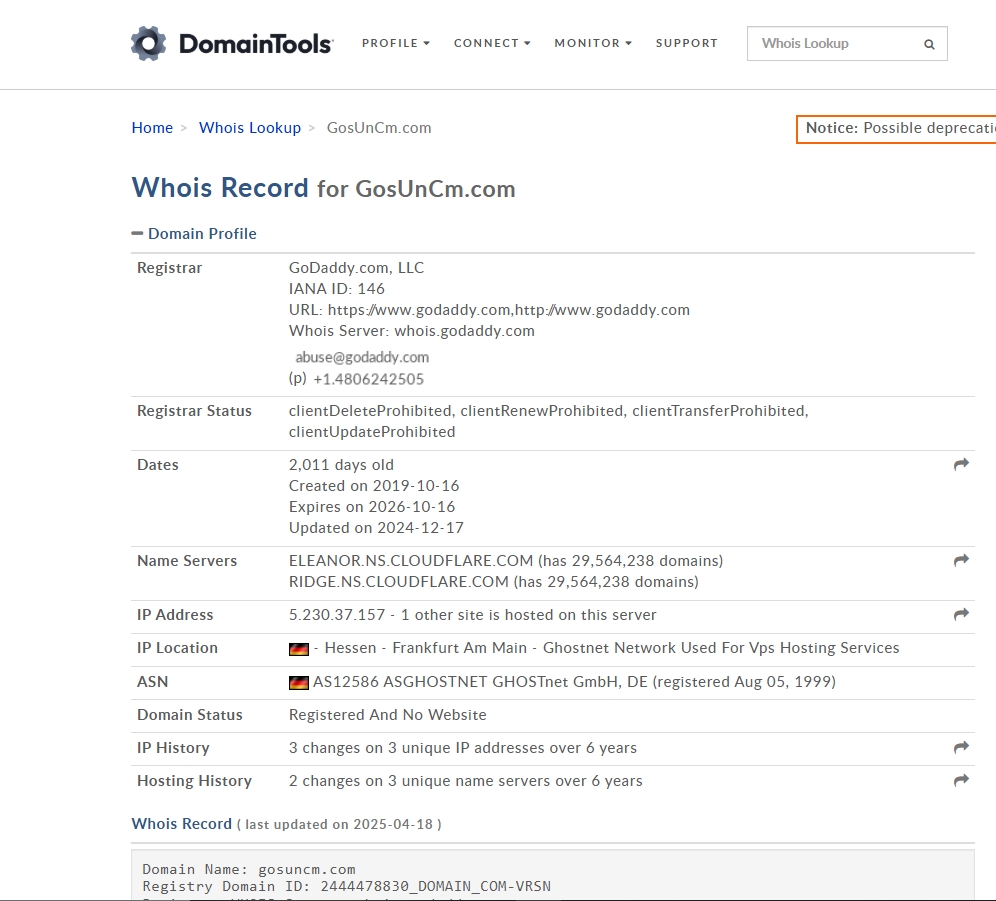Select the clientDeleteProhibited status text
996x901 pixels.
[x=370, y=410]
